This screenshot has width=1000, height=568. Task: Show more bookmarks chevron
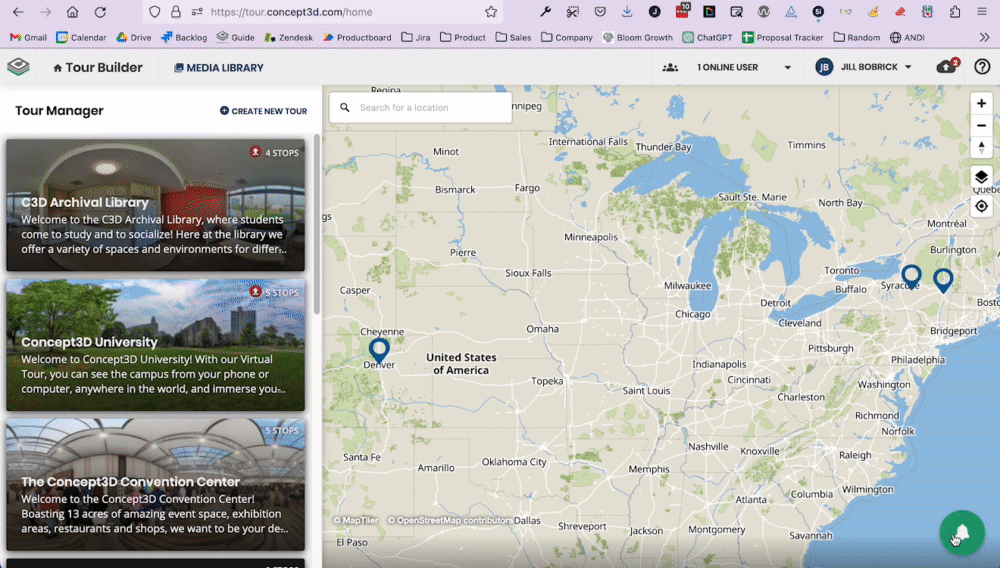985,38
